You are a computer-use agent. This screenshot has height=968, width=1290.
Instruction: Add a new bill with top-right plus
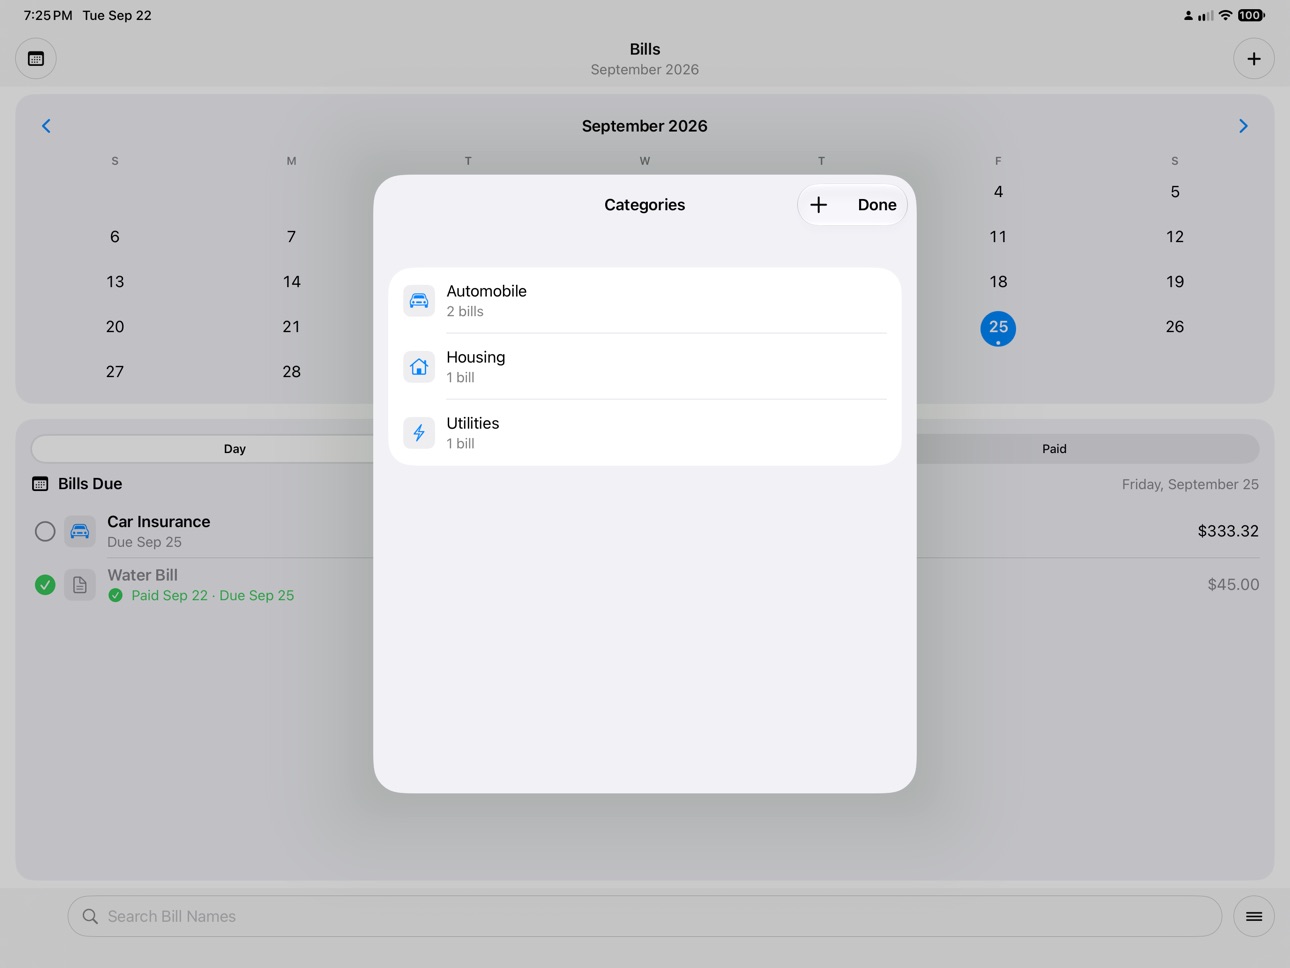[x=1253, y=59]
